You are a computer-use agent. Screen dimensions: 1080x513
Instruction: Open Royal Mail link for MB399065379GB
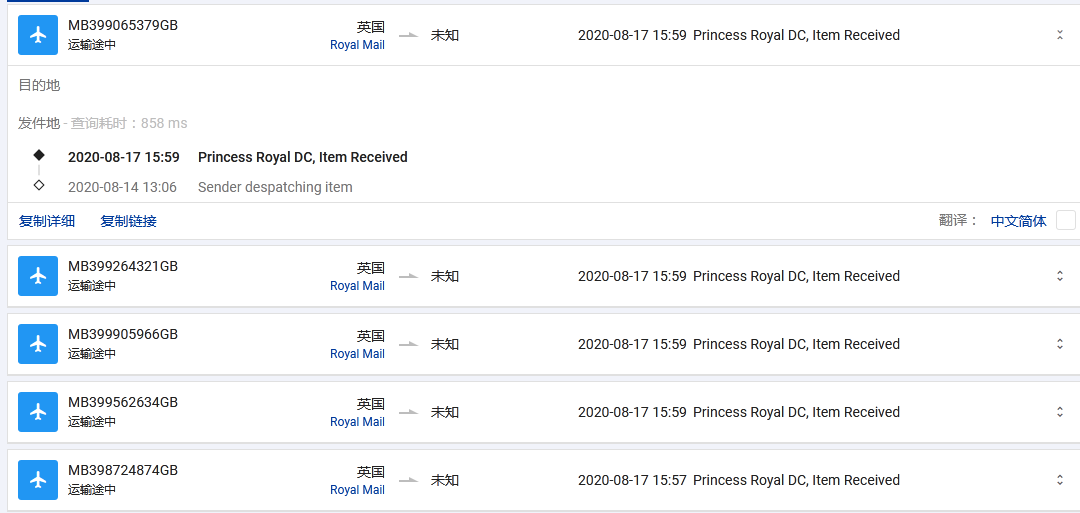coord(357,45)
